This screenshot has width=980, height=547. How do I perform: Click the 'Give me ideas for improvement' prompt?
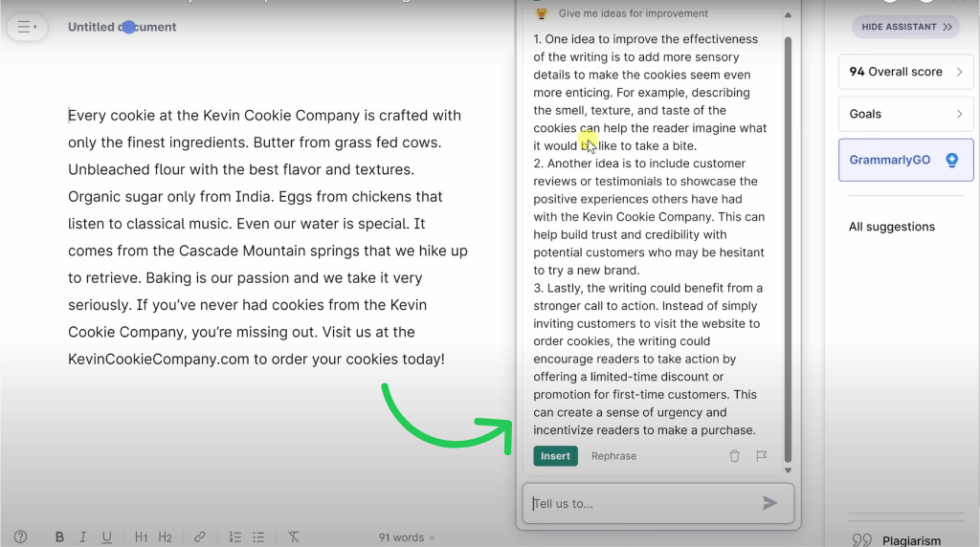[x=633, y=13]
